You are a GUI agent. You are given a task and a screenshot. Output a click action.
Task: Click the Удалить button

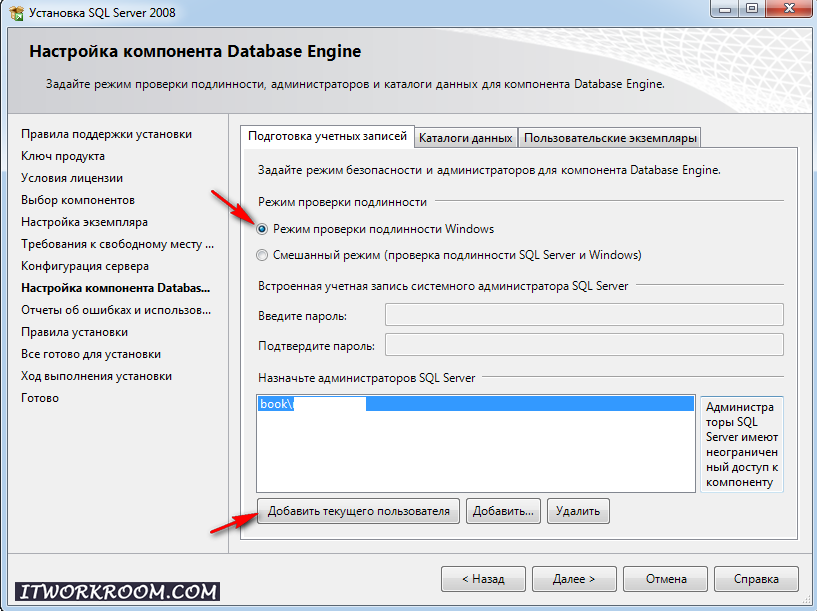[x=578, y=511]
